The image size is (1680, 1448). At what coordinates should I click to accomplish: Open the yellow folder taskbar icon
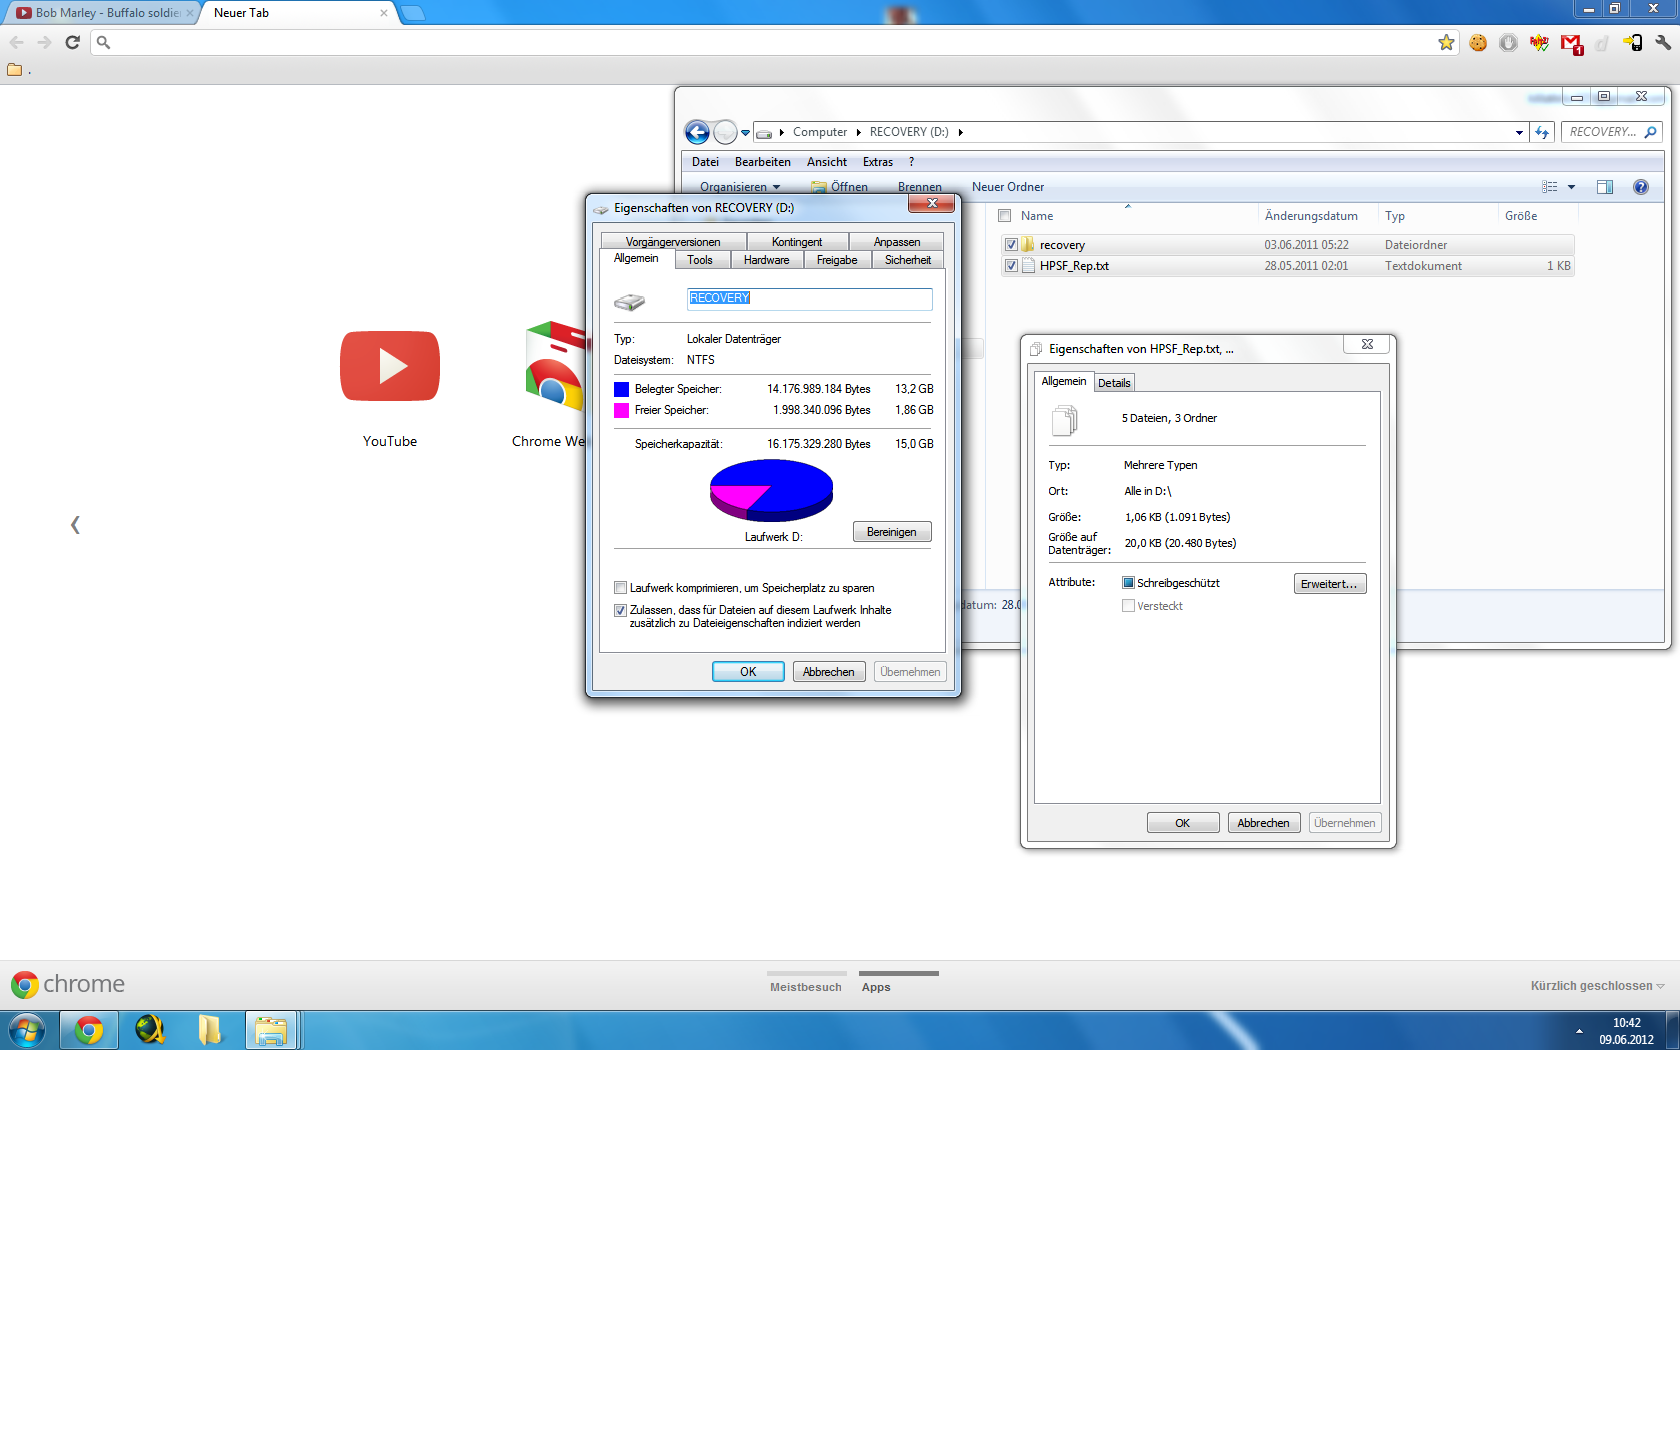coord(210,1030)
